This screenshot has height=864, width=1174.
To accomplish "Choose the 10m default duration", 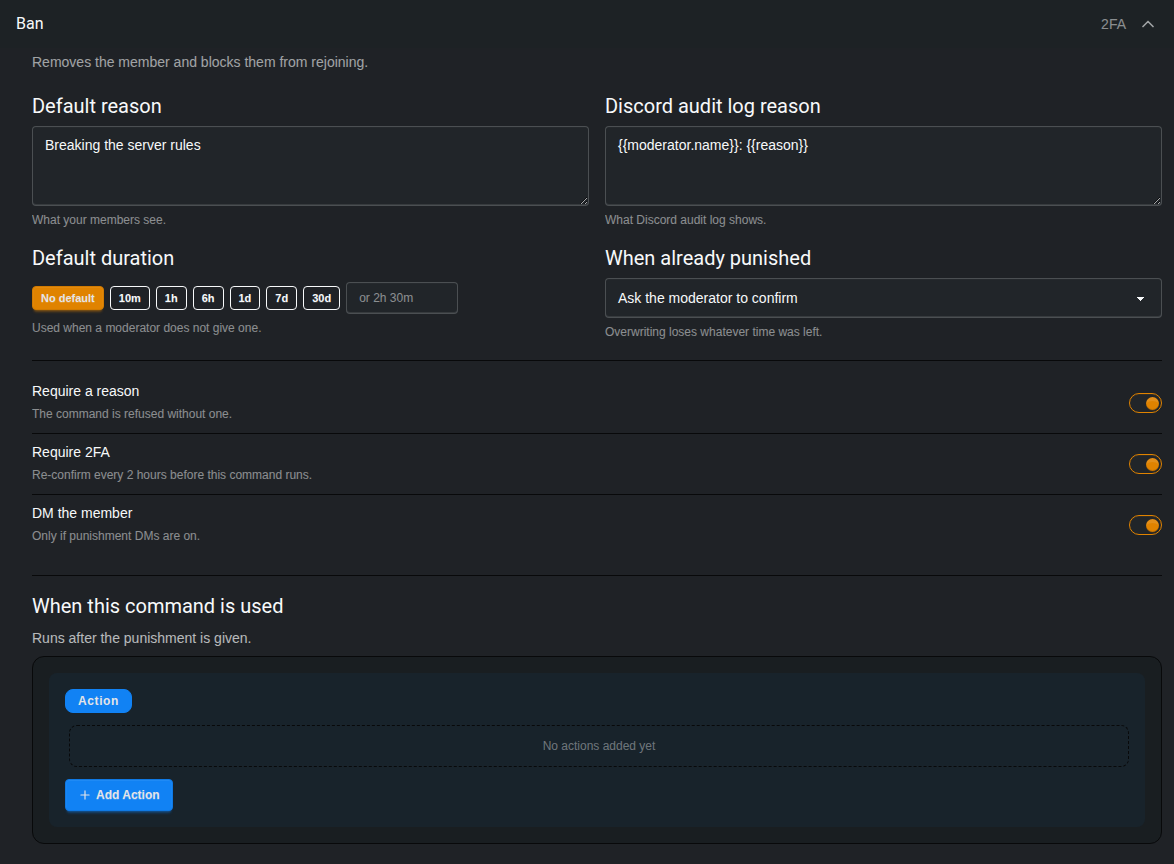I will 130,298.
